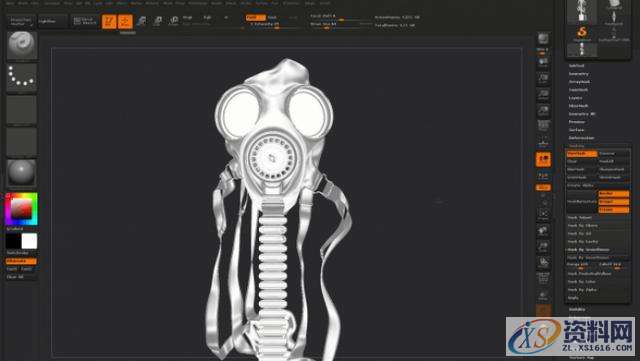Toggle the orange Local transform icon
Viewport: 640px width, 361px height.
pyautogui.click(x=543, y=160)
